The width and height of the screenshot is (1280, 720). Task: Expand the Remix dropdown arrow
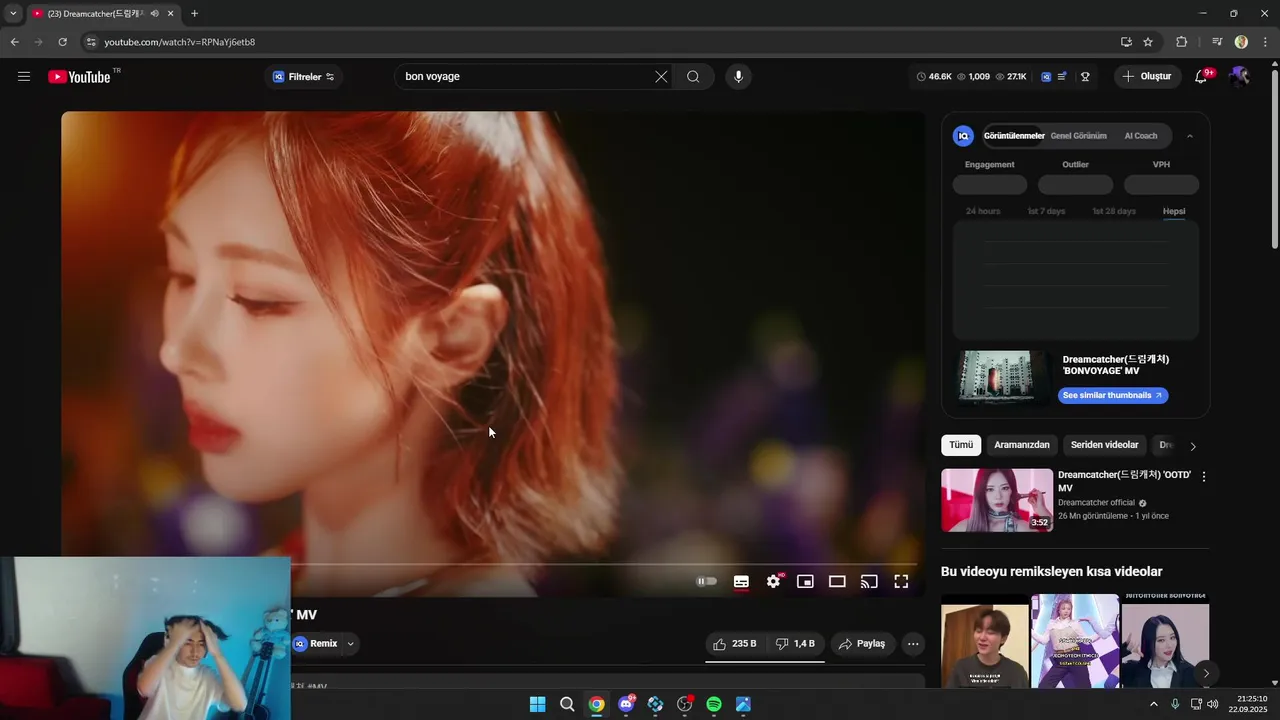pos(350,644)
